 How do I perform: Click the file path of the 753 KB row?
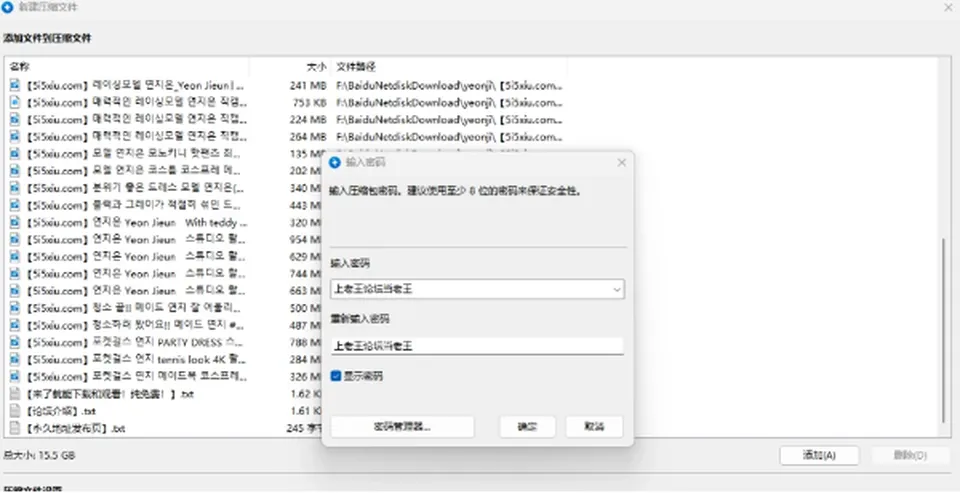[449, 102]
